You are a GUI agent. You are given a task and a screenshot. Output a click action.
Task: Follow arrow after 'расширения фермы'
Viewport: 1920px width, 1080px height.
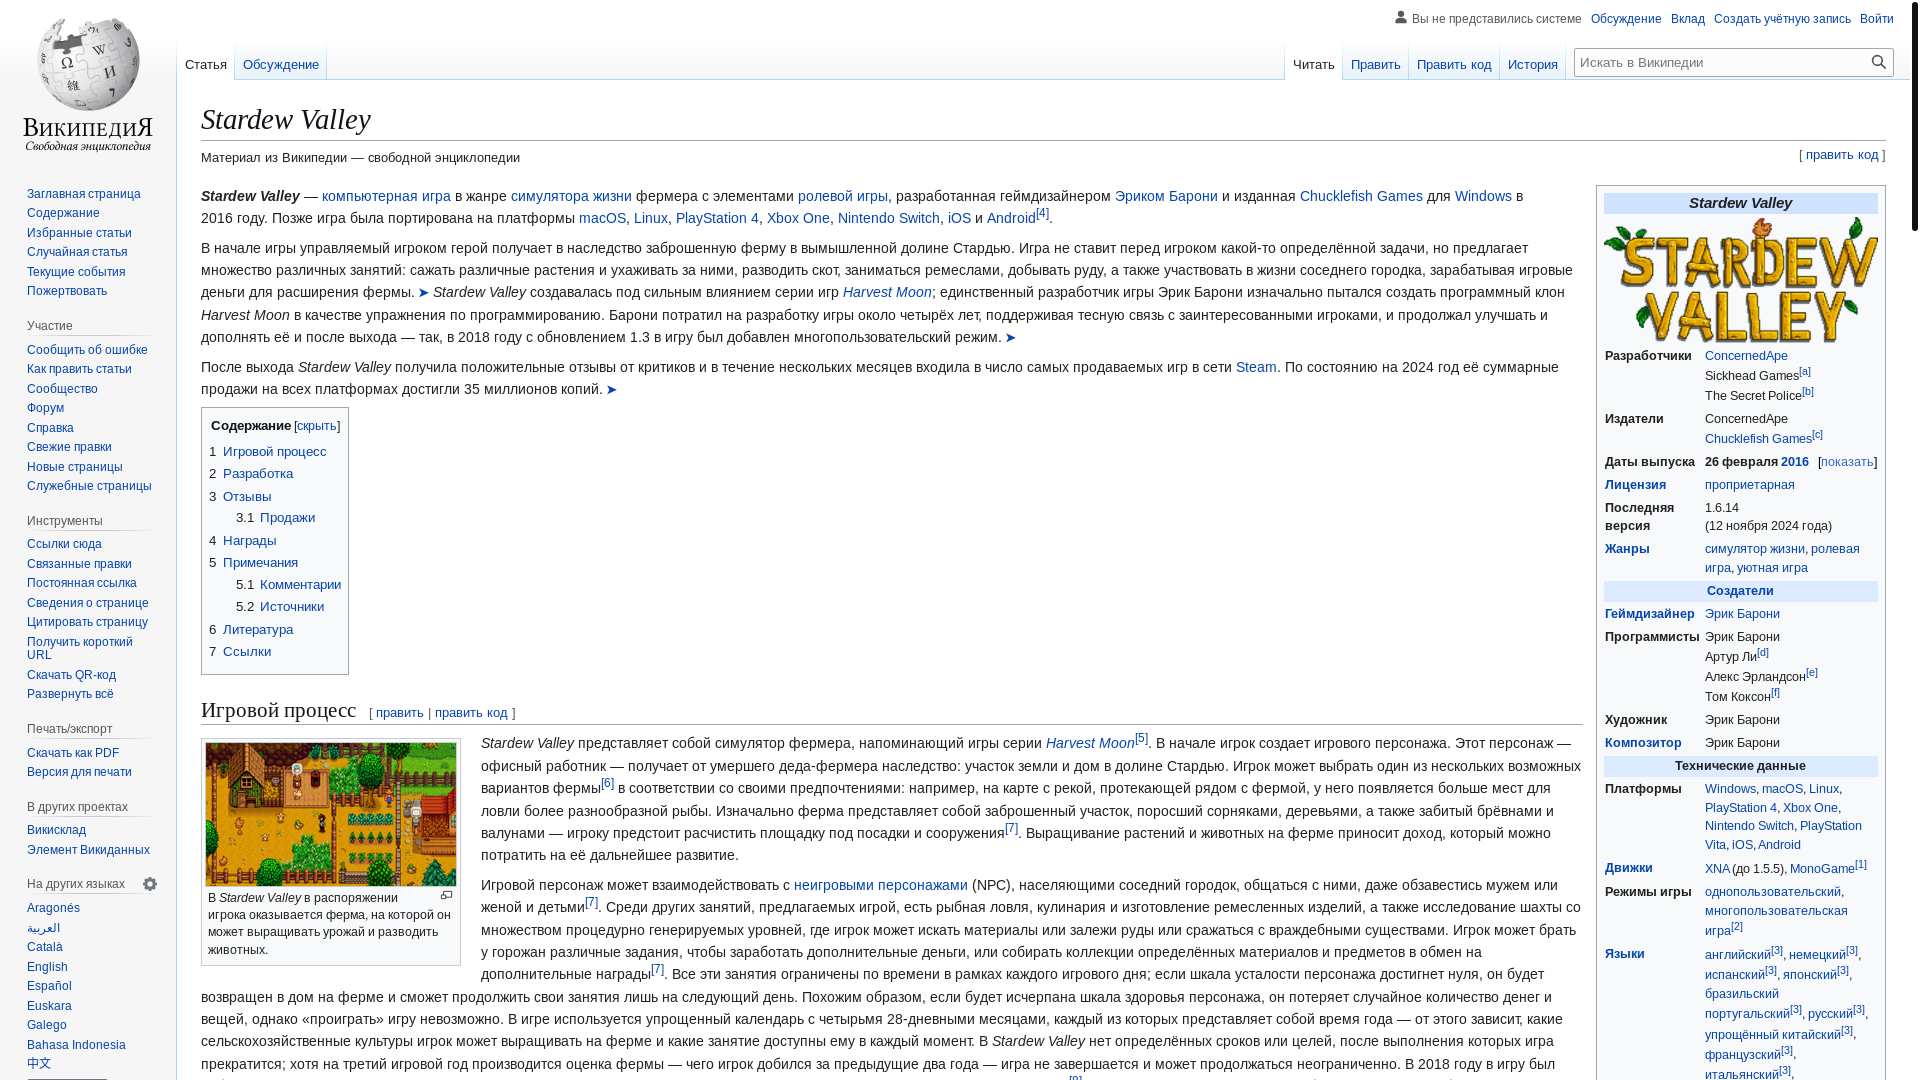(423, 293)
